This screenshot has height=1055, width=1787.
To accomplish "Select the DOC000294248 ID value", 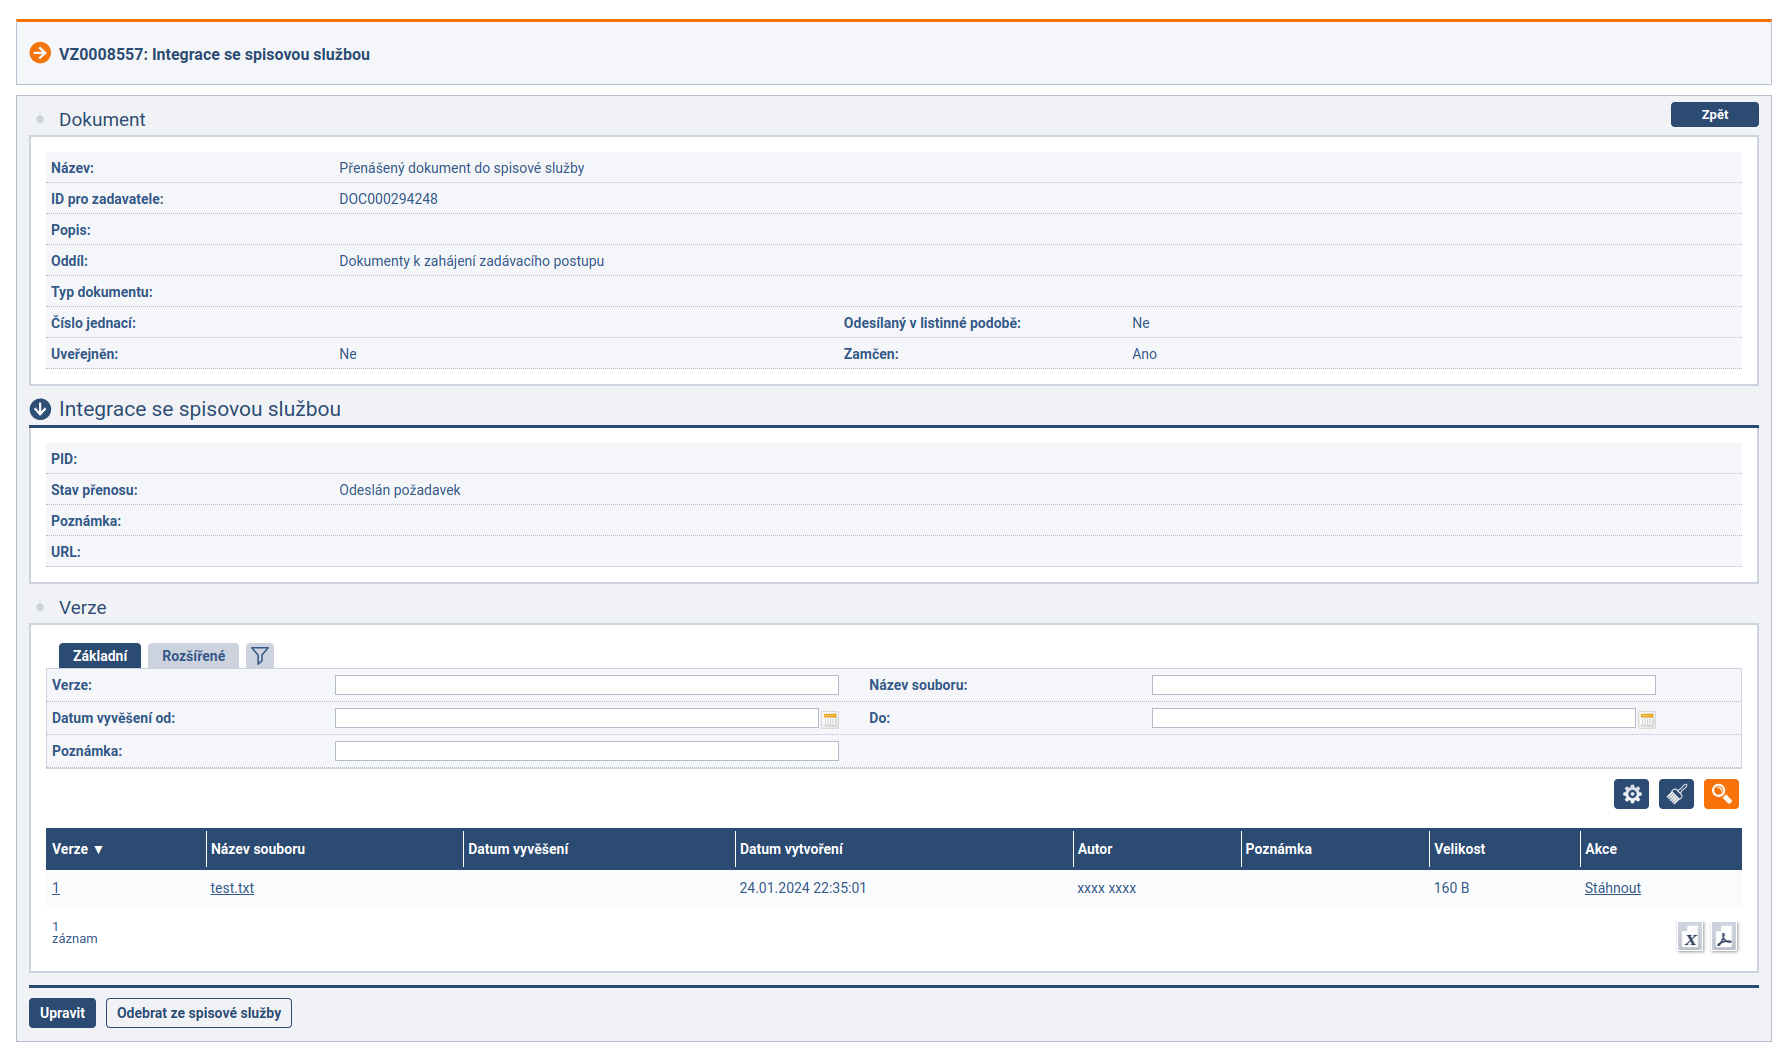I will pyautogui.click(x=388, y=199).
